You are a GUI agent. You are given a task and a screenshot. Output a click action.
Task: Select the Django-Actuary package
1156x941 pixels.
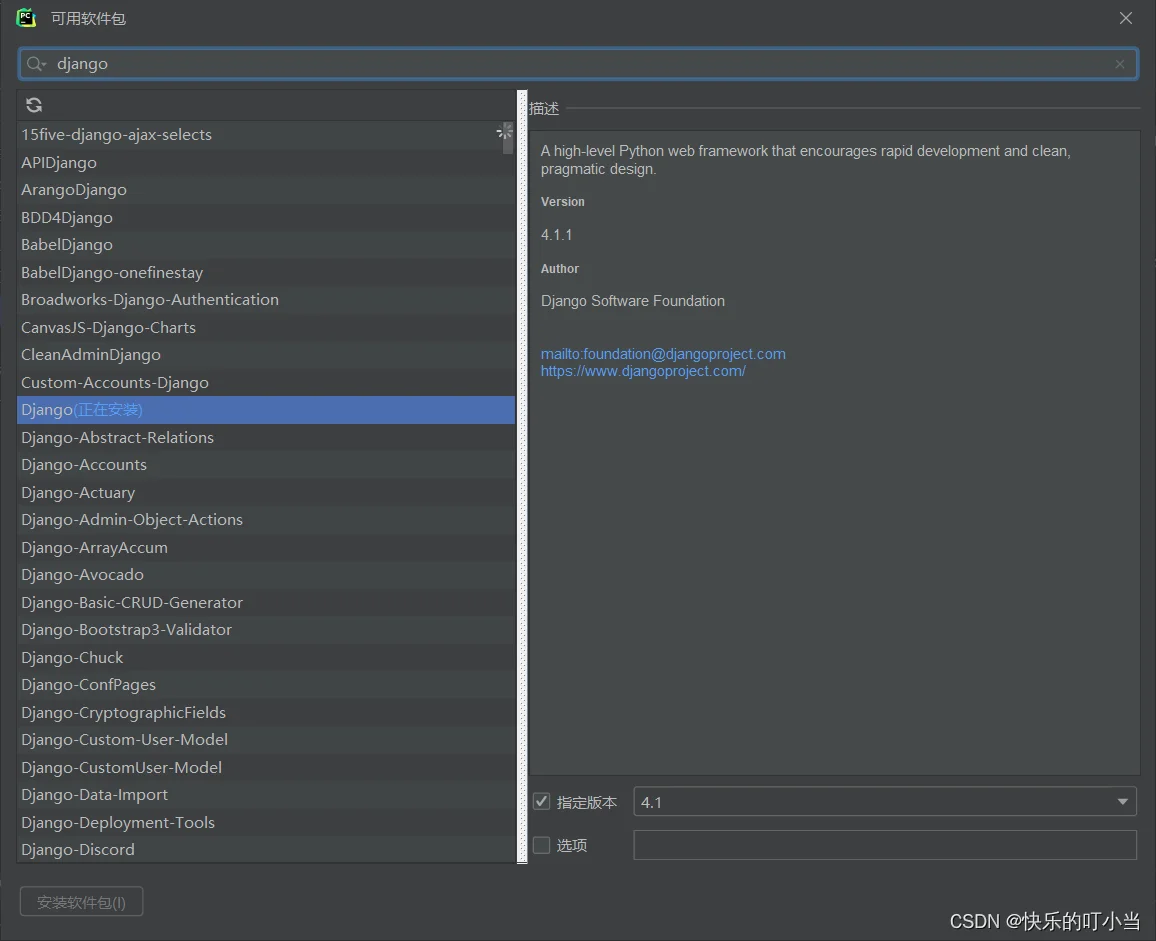265,493
